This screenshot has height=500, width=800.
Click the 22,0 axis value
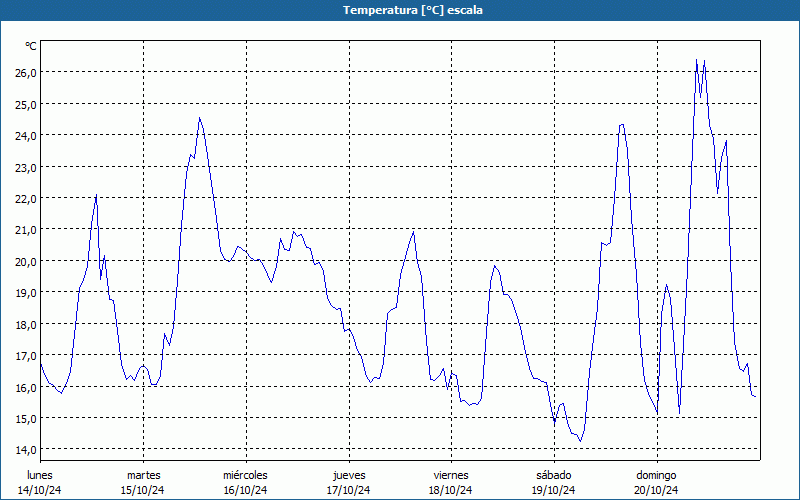tap(26, 198)
